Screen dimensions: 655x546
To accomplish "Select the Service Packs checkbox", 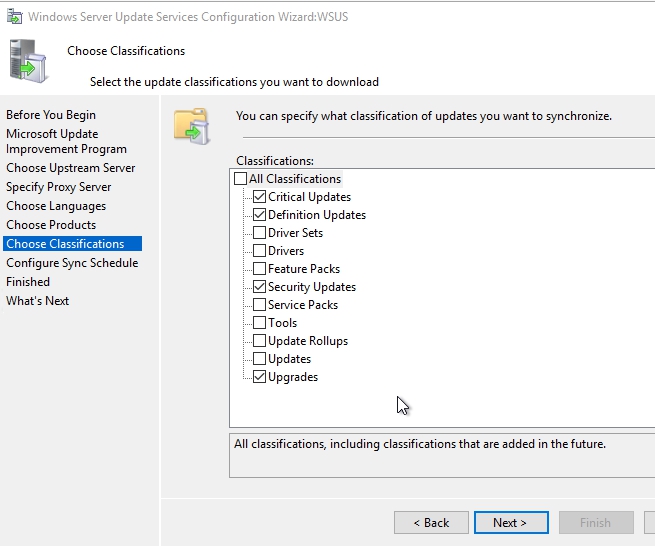I will (x=260, y=305).
